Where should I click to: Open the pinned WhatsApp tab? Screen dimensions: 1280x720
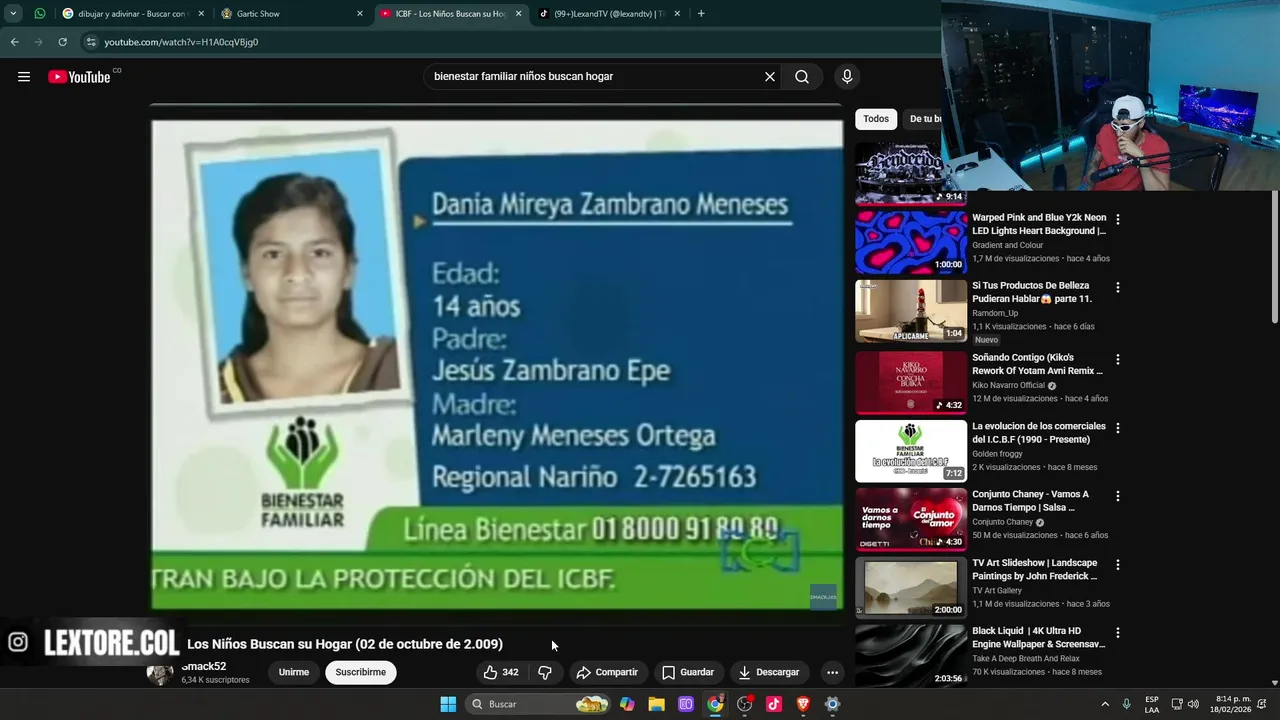39,14
